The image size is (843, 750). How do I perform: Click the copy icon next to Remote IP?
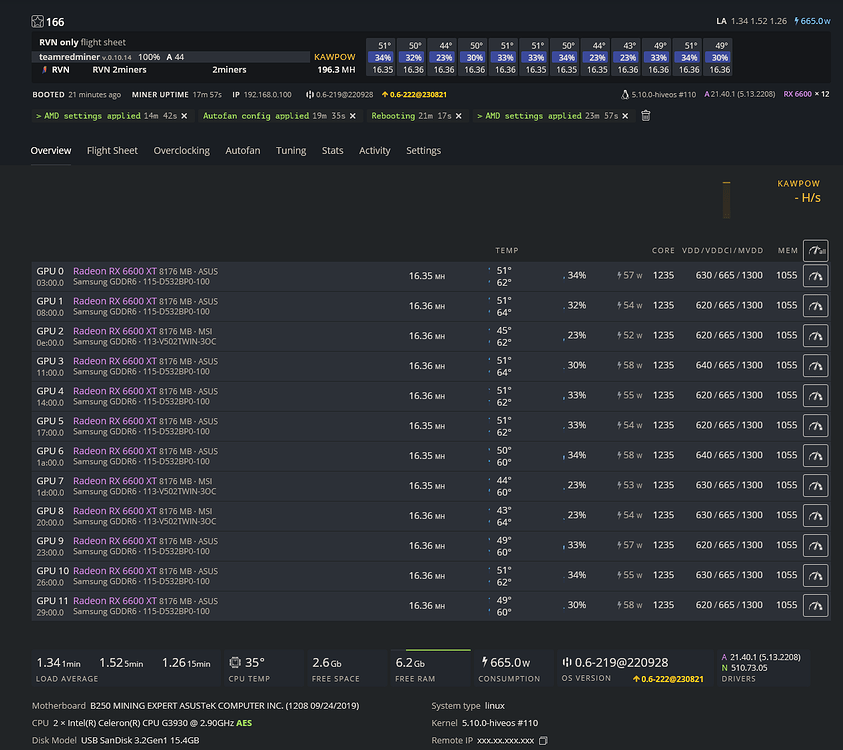(541, 742)
